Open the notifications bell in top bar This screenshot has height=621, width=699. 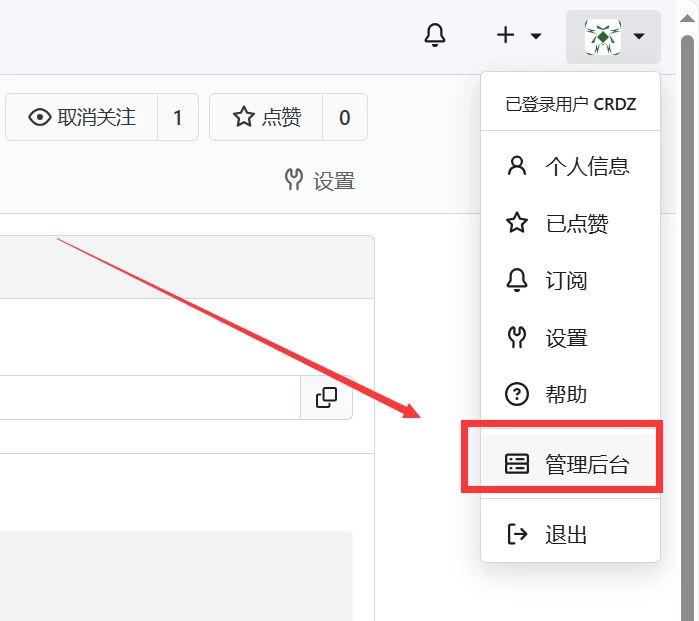point(434,36)
